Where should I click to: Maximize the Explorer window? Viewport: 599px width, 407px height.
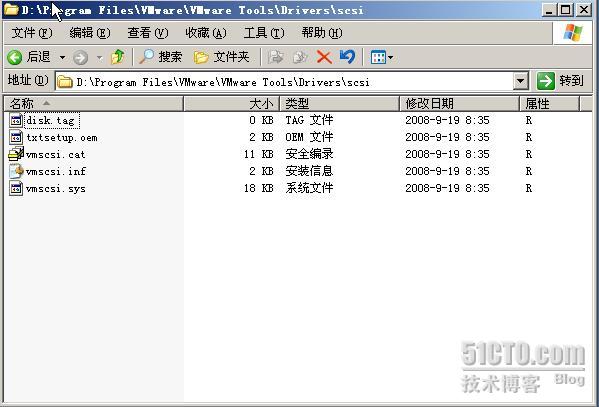[566, 10]
